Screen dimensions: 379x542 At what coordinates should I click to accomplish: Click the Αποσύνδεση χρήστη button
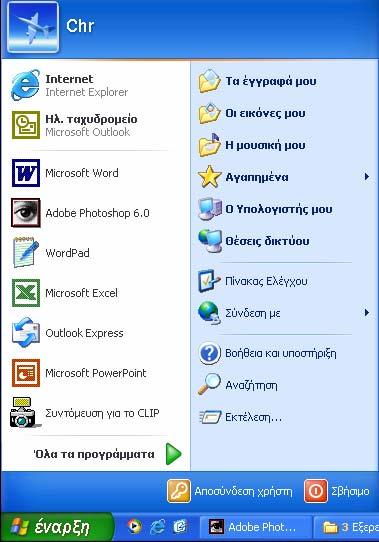pos(230,491)
